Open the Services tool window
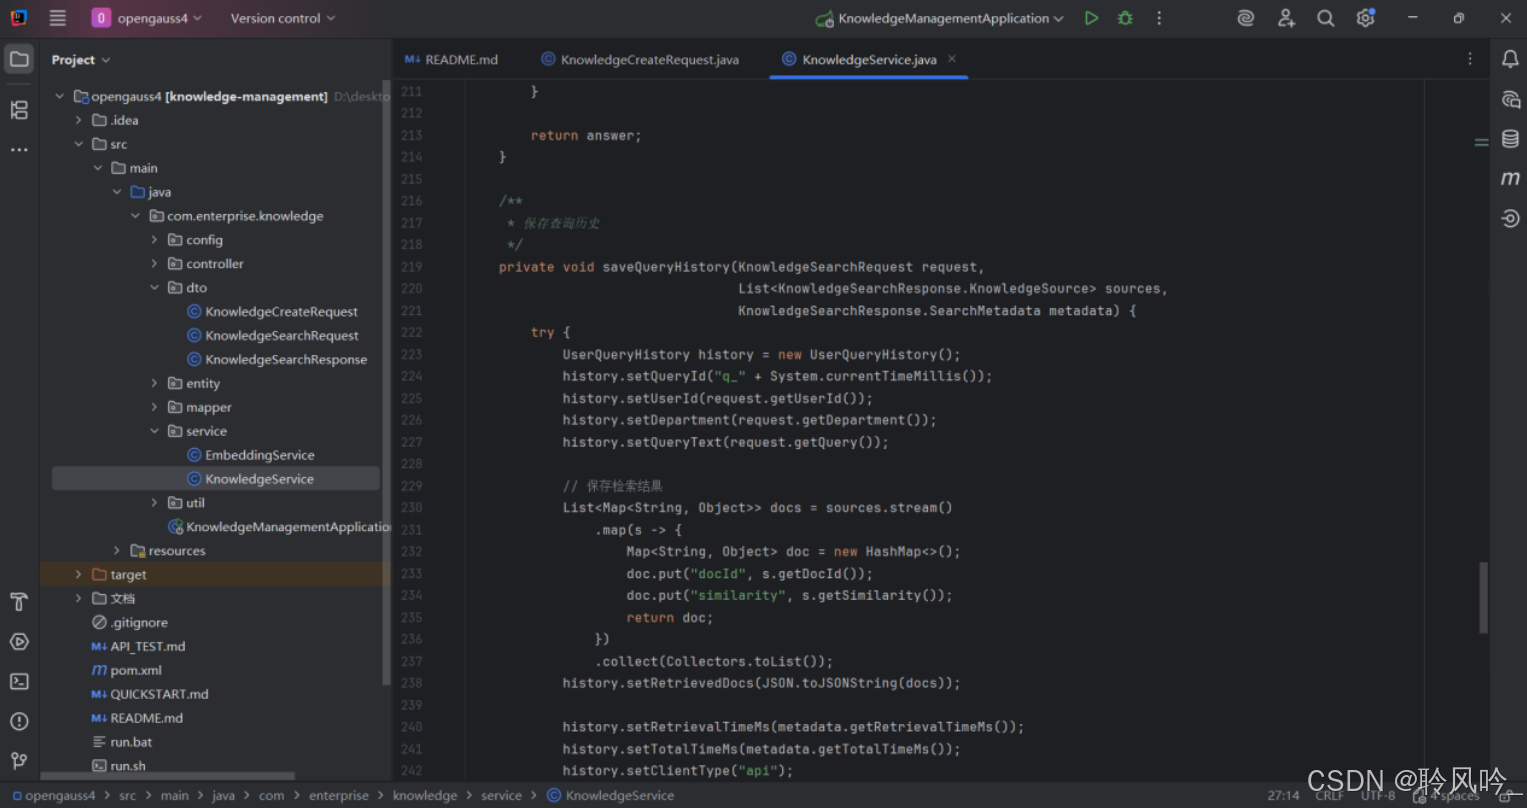This screenshot has height=808, width=1527. tap(19, 642)
